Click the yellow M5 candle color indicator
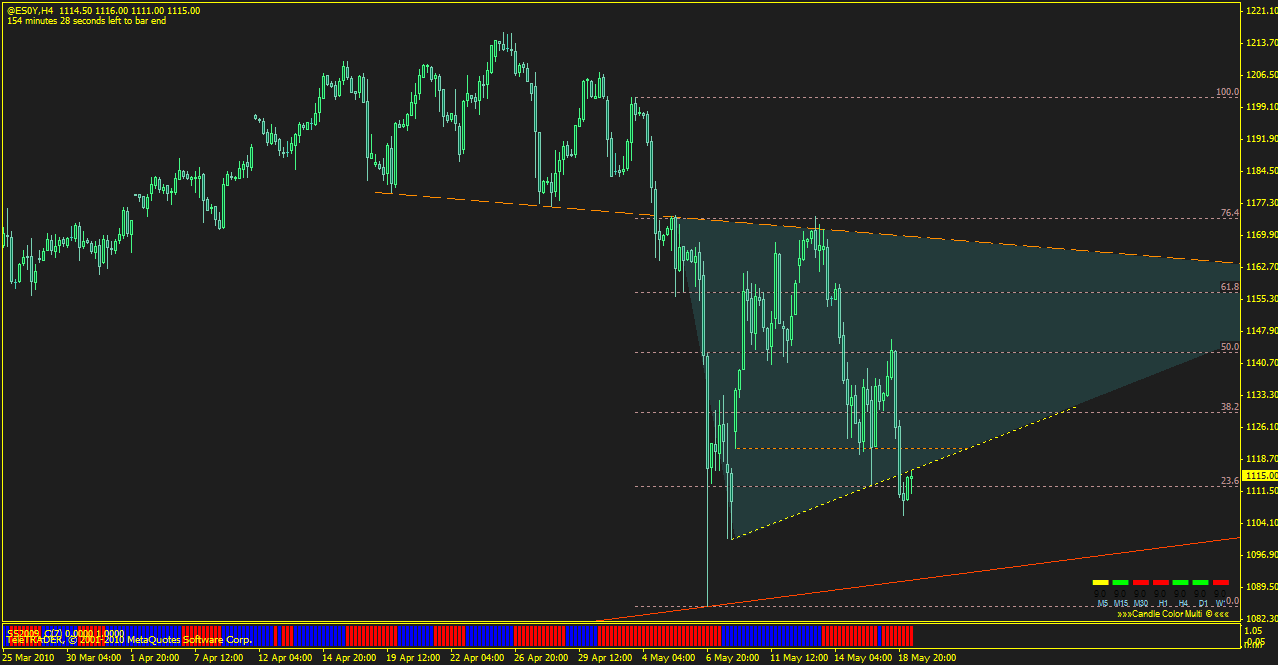The height and width of the screenshot is (665, 1278). [1100, 582]
